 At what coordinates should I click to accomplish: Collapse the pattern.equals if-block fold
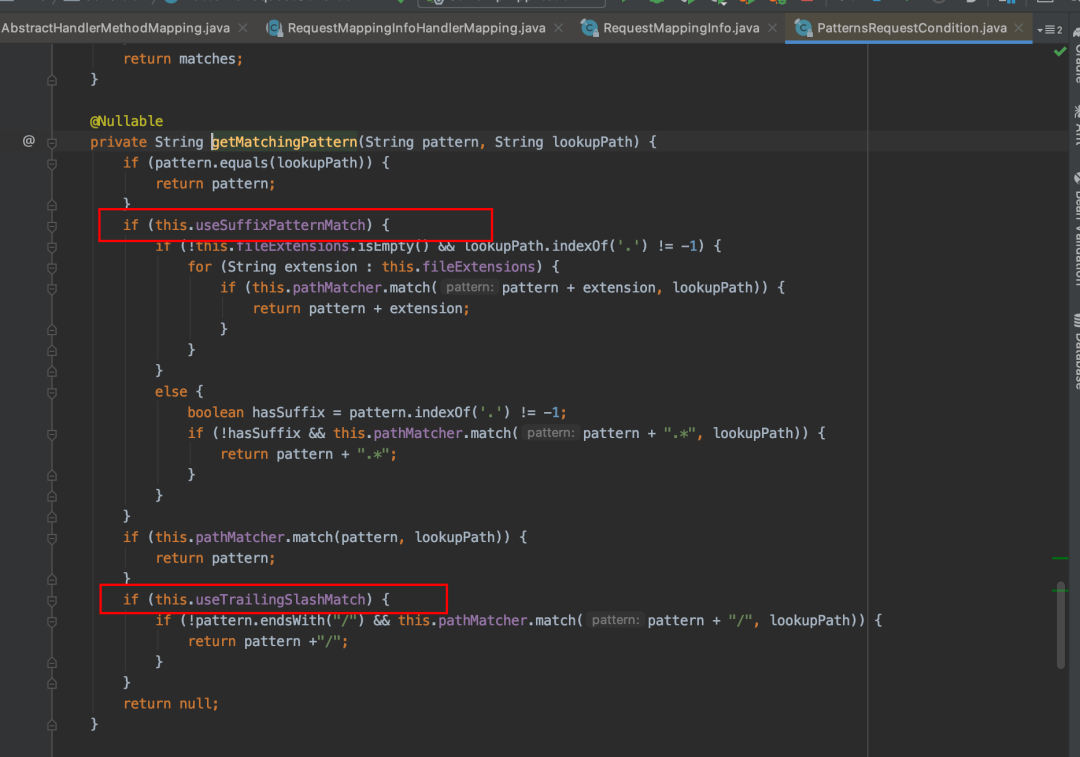(x=52, y=163)
